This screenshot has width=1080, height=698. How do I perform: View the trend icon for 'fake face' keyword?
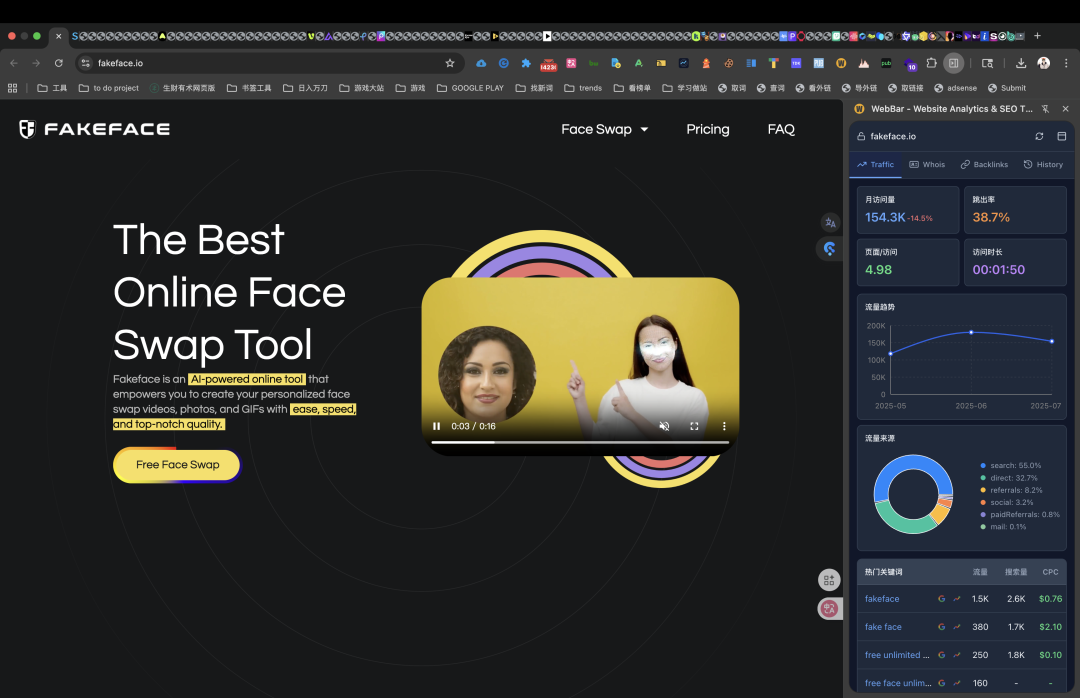point(957,627)
